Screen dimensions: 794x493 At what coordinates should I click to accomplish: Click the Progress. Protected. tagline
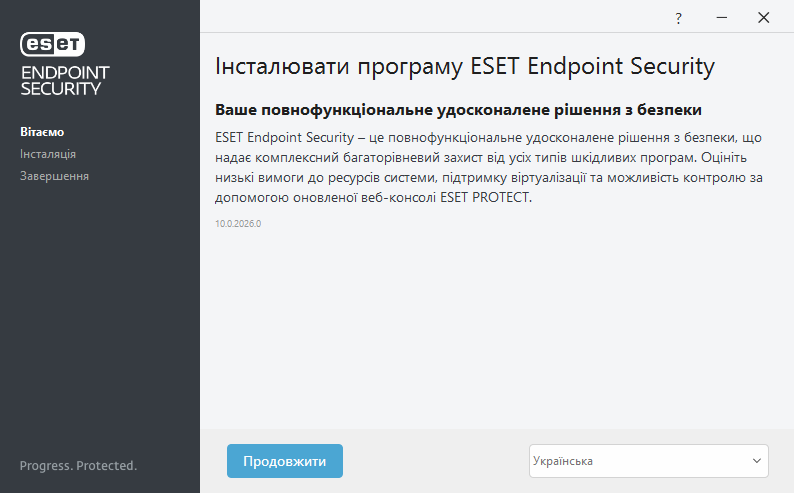(x=78, y=466)
